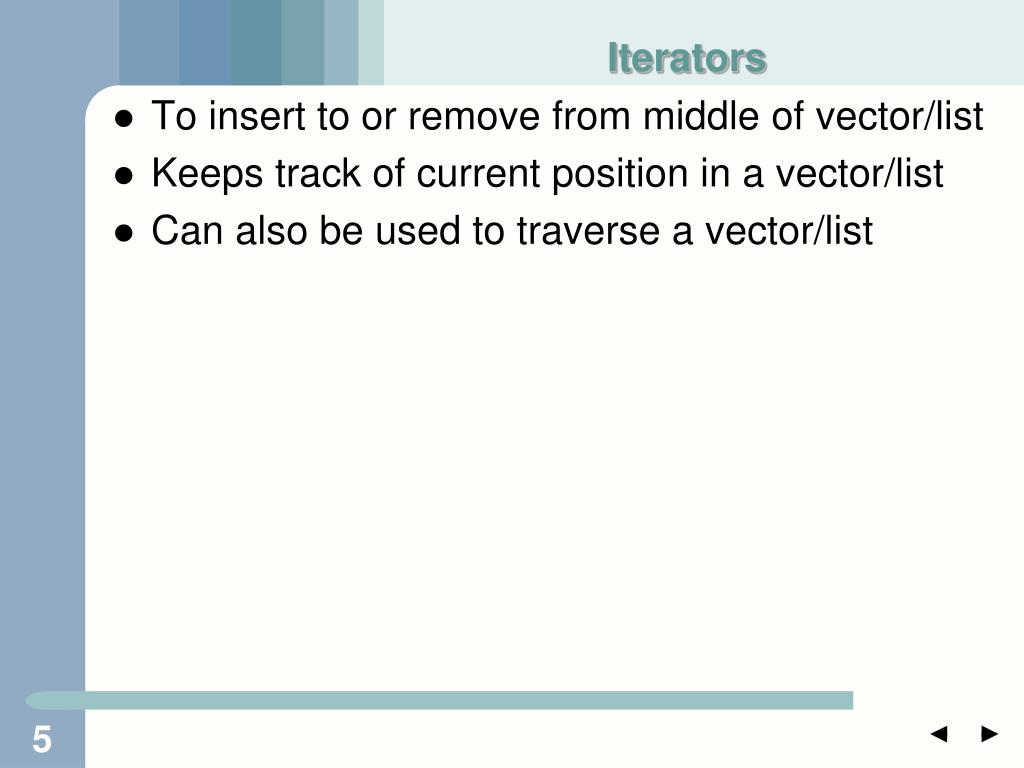The height and width of the screenshot is (768, 1024).
Task: Go back with the left arrow icon
Action: click(939, 733)
